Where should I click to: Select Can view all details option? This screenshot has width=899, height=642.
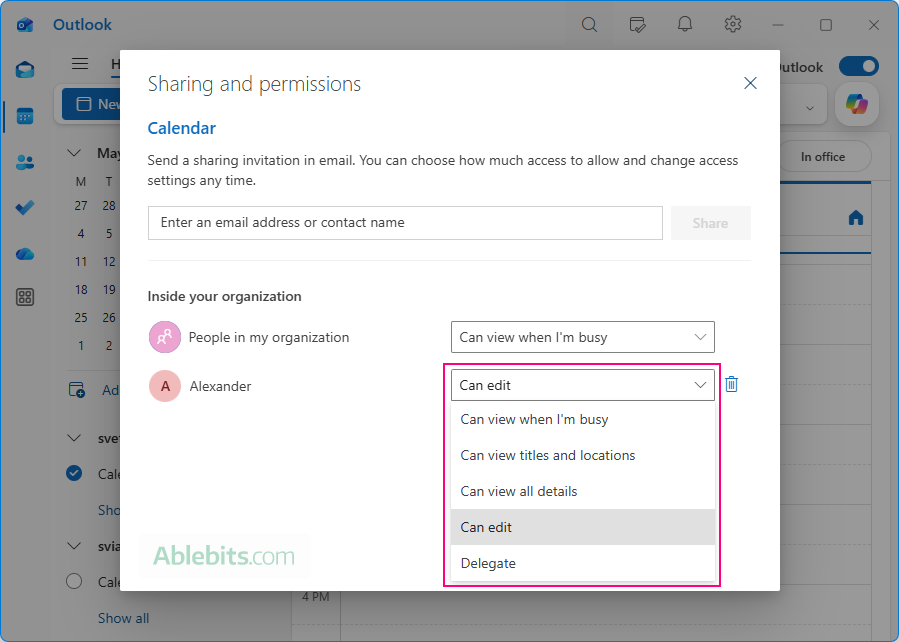click(x=583, y=491)
